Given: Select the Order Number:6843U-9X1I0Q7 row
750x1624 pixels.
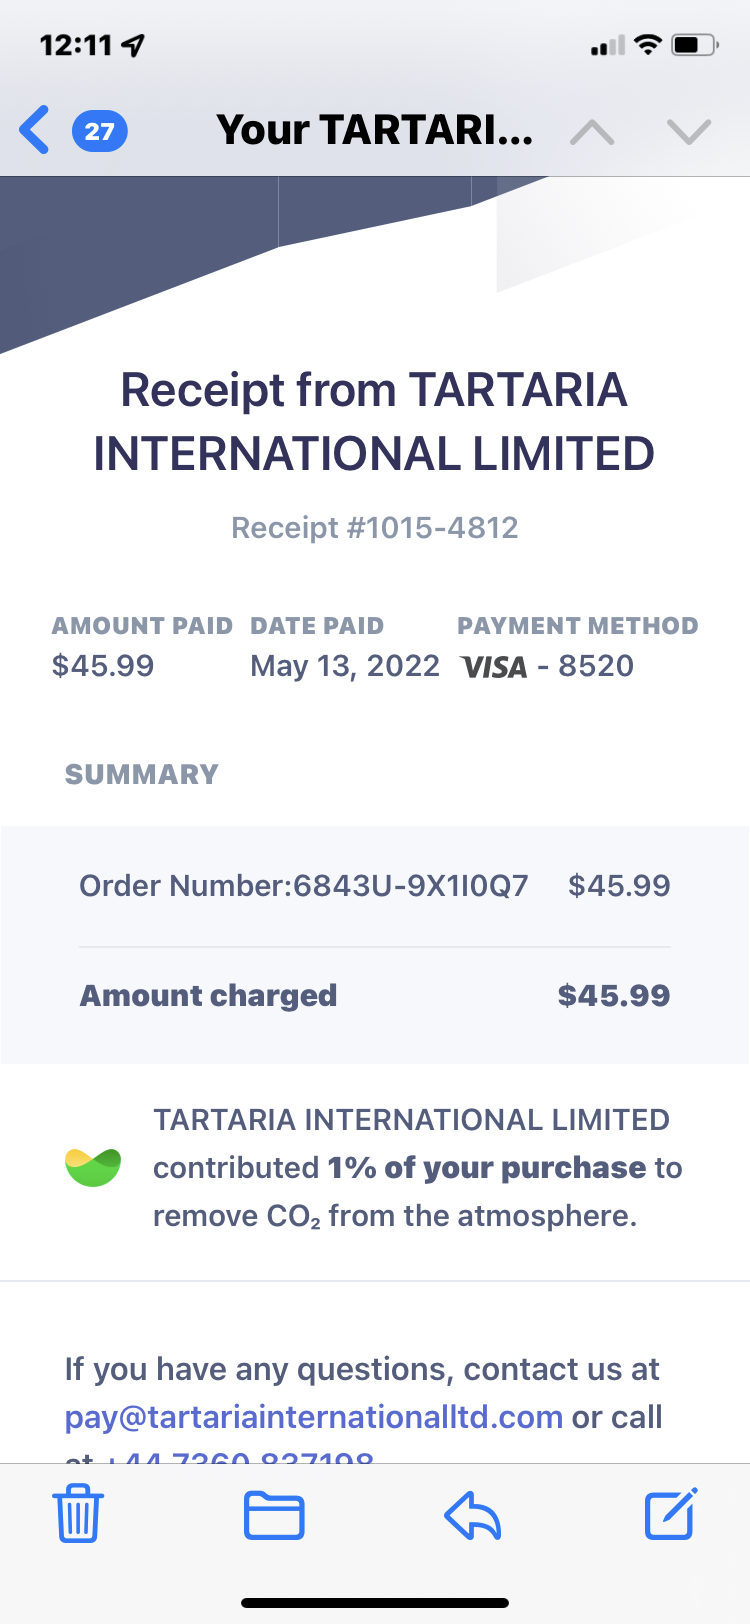Looking at the screenshot, I should (x=375, y=886).
